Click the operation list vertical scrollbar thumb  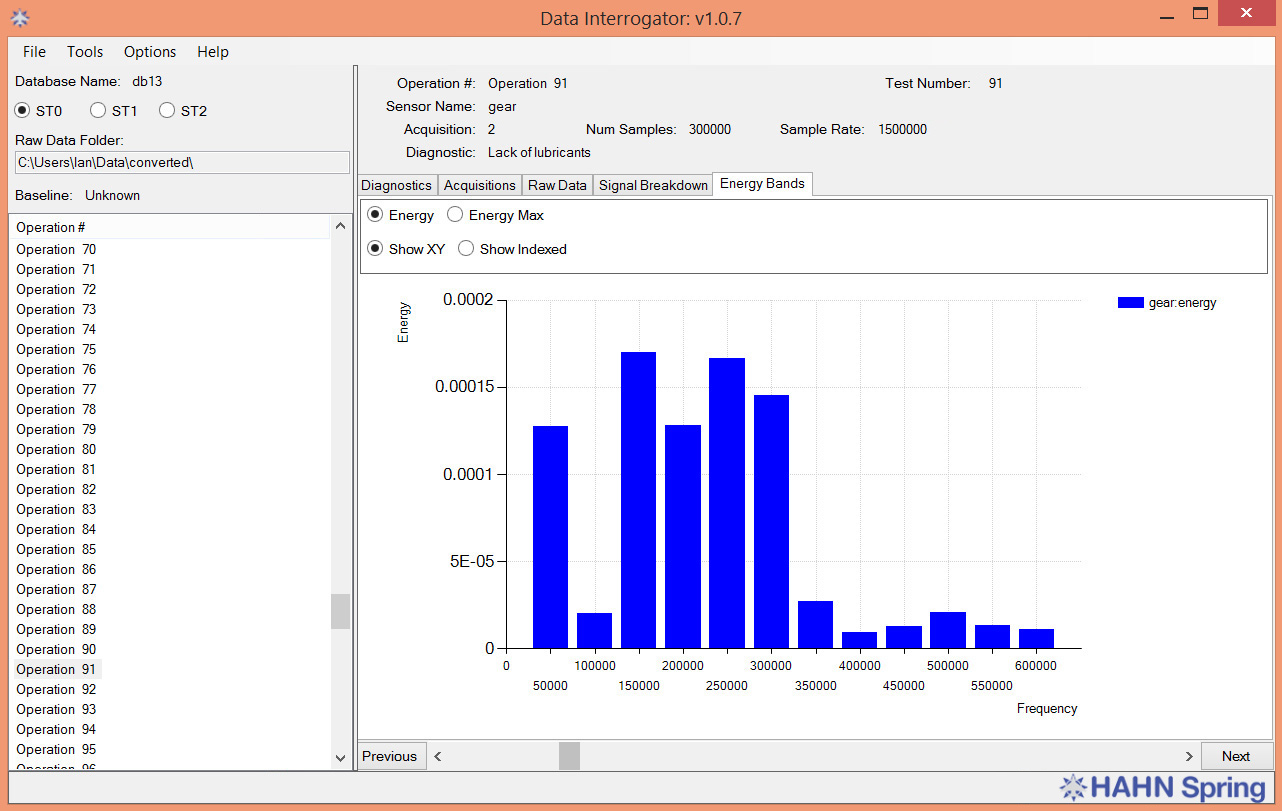[341, 611]
